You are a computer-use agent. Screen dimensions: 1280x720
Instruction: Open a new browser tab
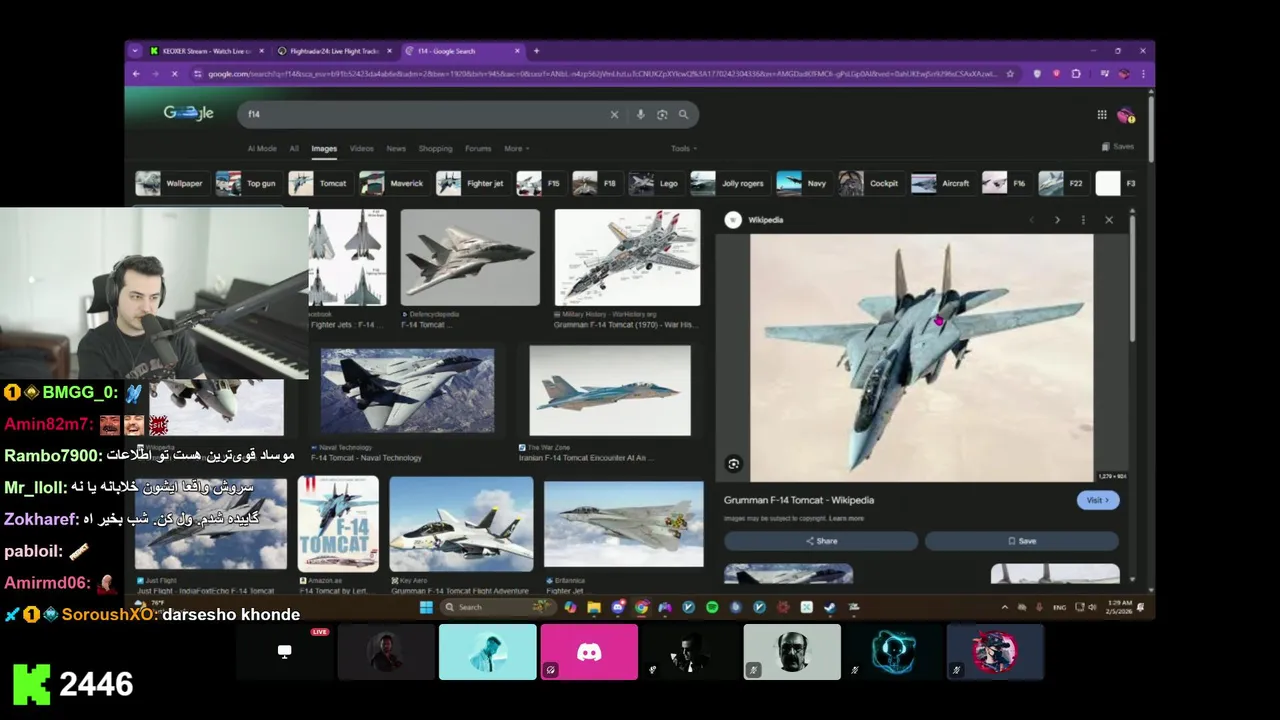click(536, 51)
